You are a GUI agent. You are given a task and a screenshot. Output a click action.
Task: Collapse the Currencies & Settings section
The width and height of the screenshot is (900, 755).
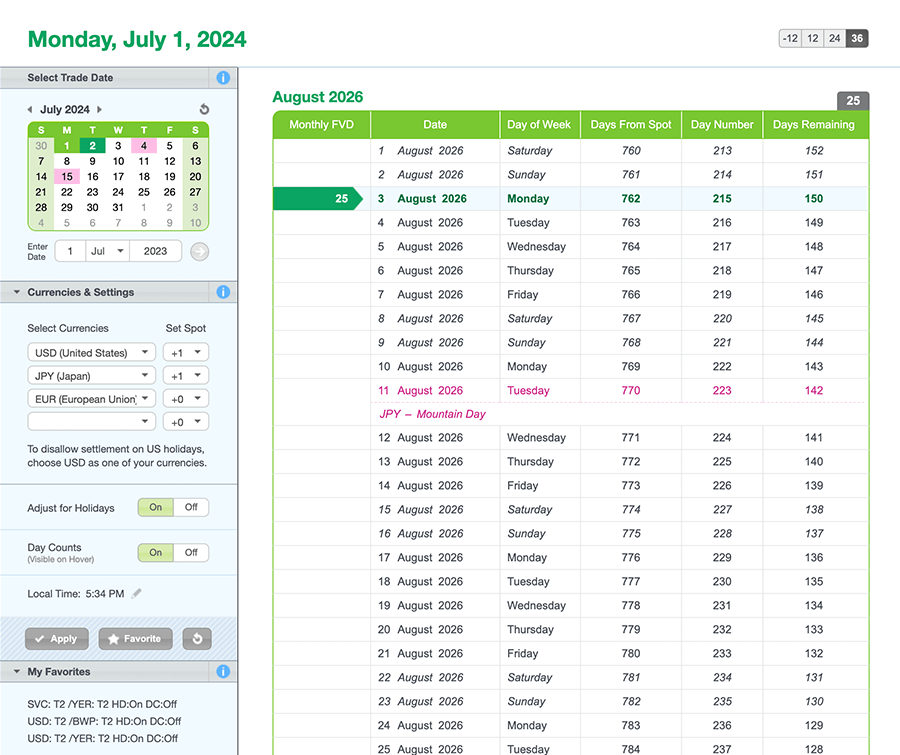click(17, 292)
